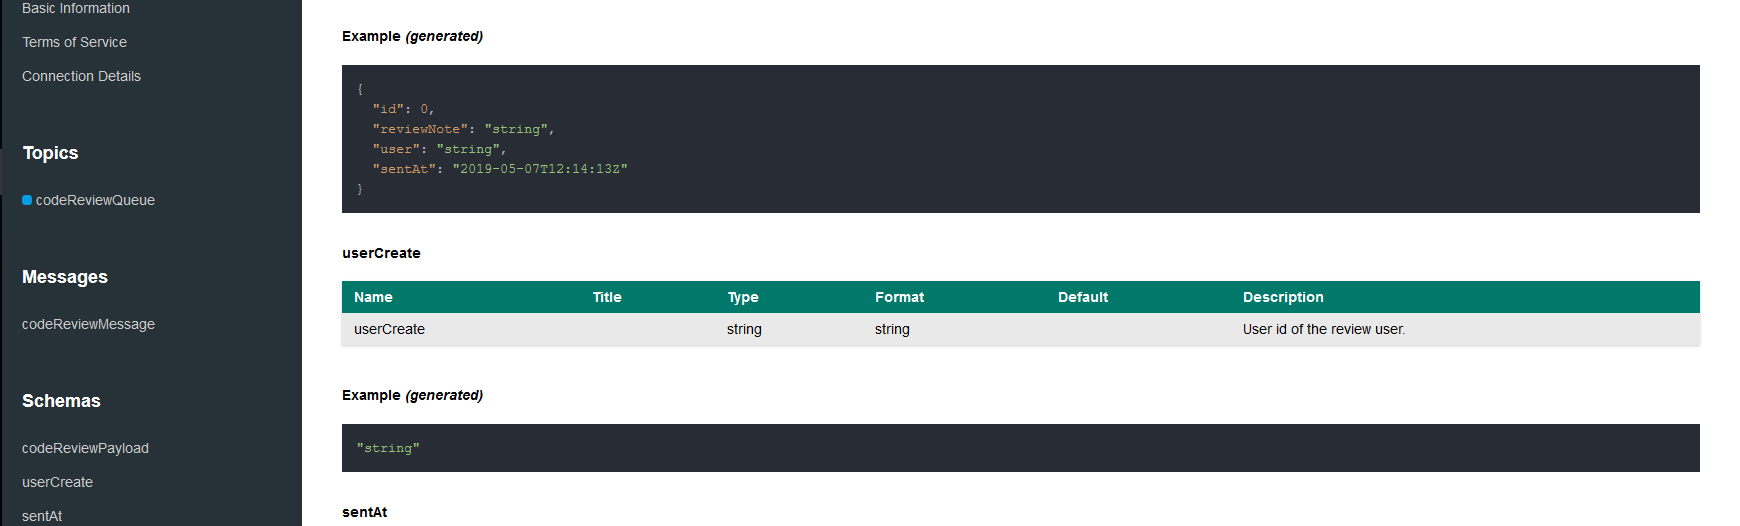The width and height of the screenshot is (1740, 526).
Task: Click the blue topic icon beside codeReviewQueue
Action: [x=27, y=200]
